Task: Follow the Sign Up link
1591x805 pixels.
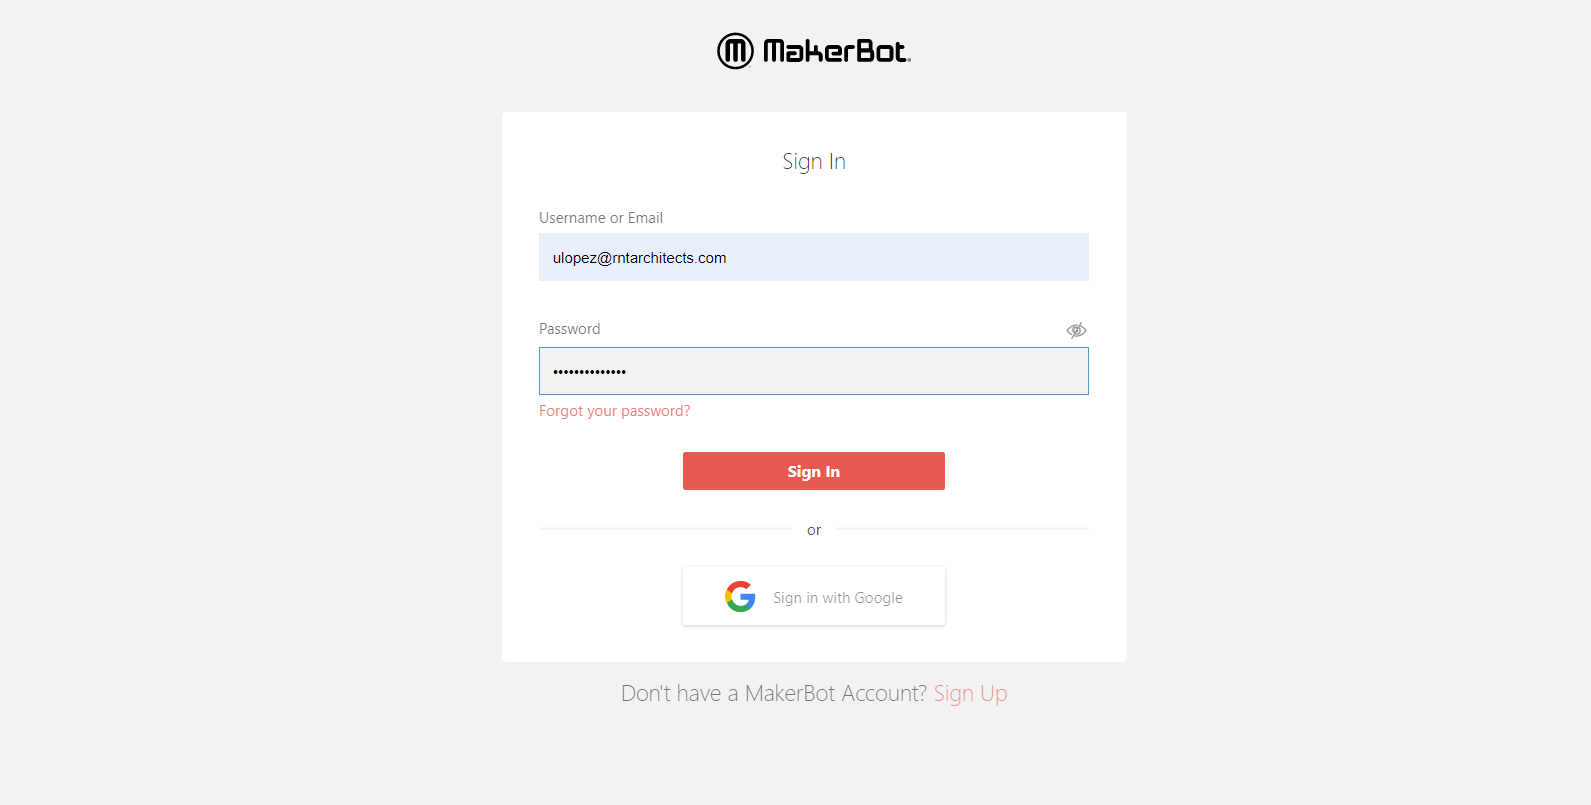Action: [x=970, y=693]
